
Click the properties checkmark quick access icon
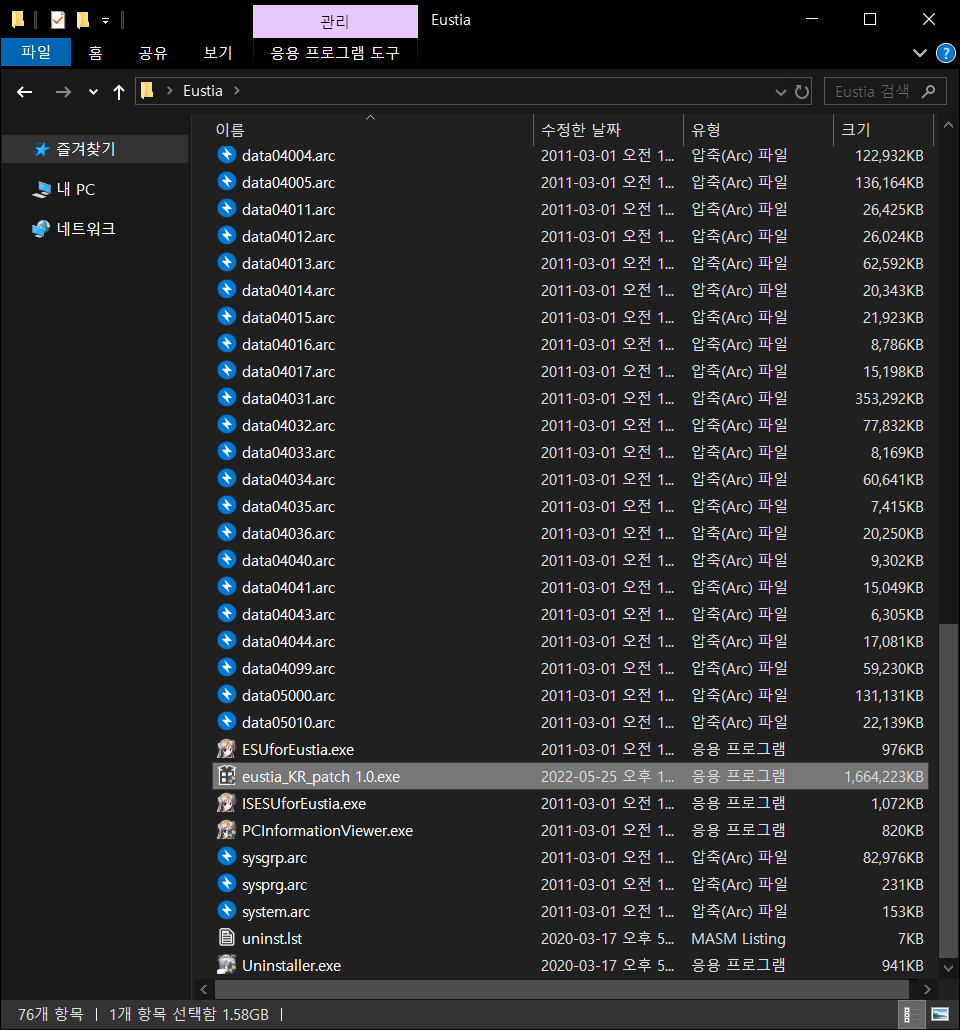[x=58, y=20]
